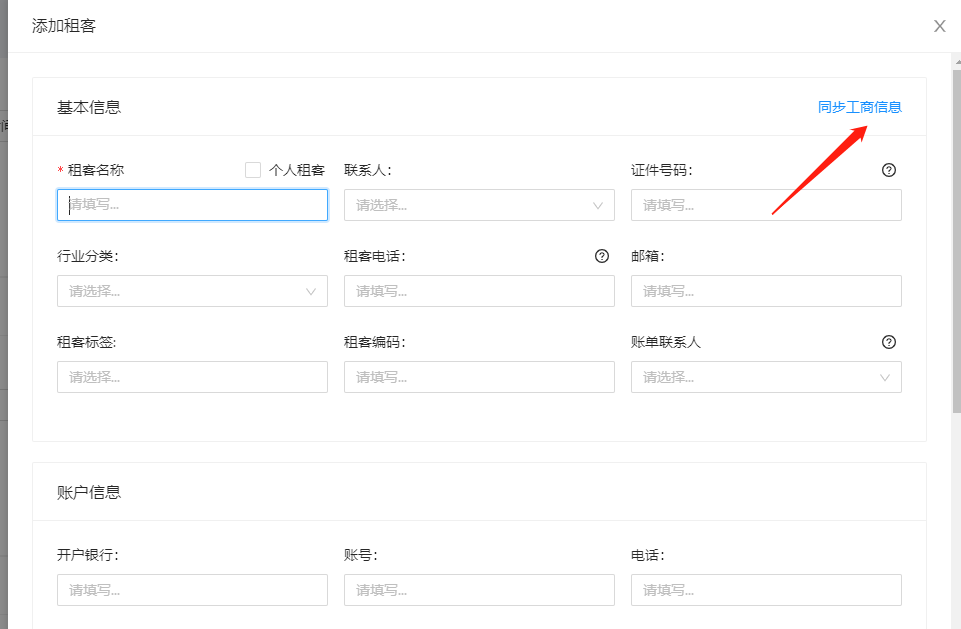Click the 开户银行 input field
The width and height of the screenshot is (961, 629).
tap(192, 590)
